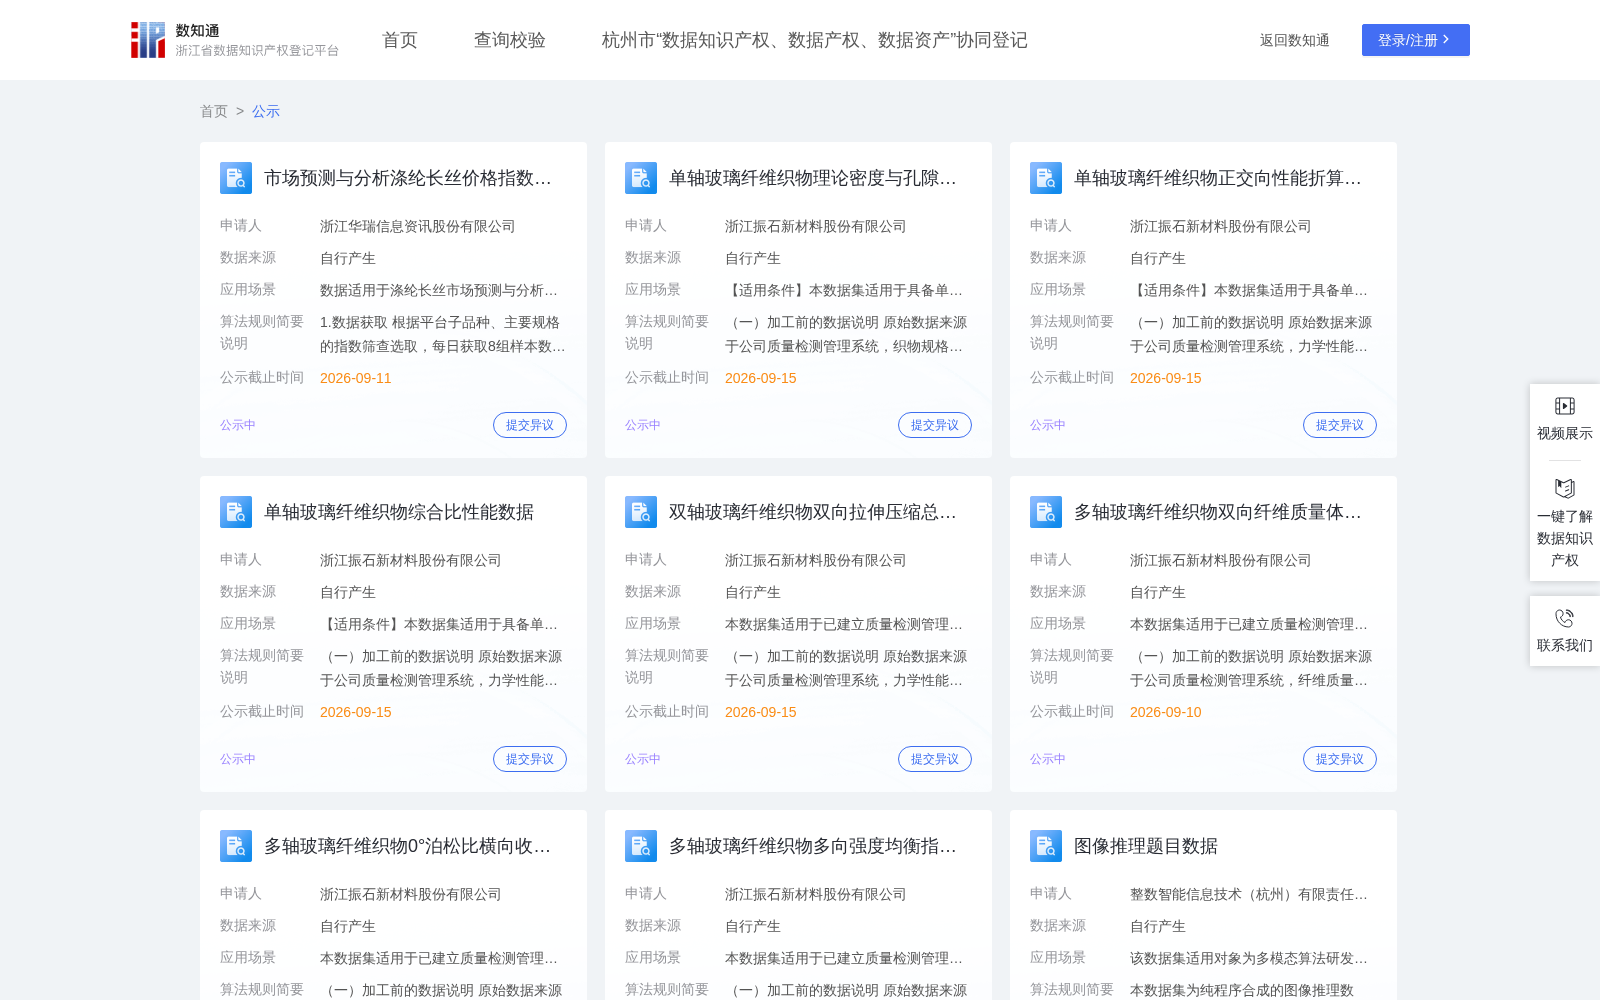Open title 图像推理题目数据

(1146, 846)
